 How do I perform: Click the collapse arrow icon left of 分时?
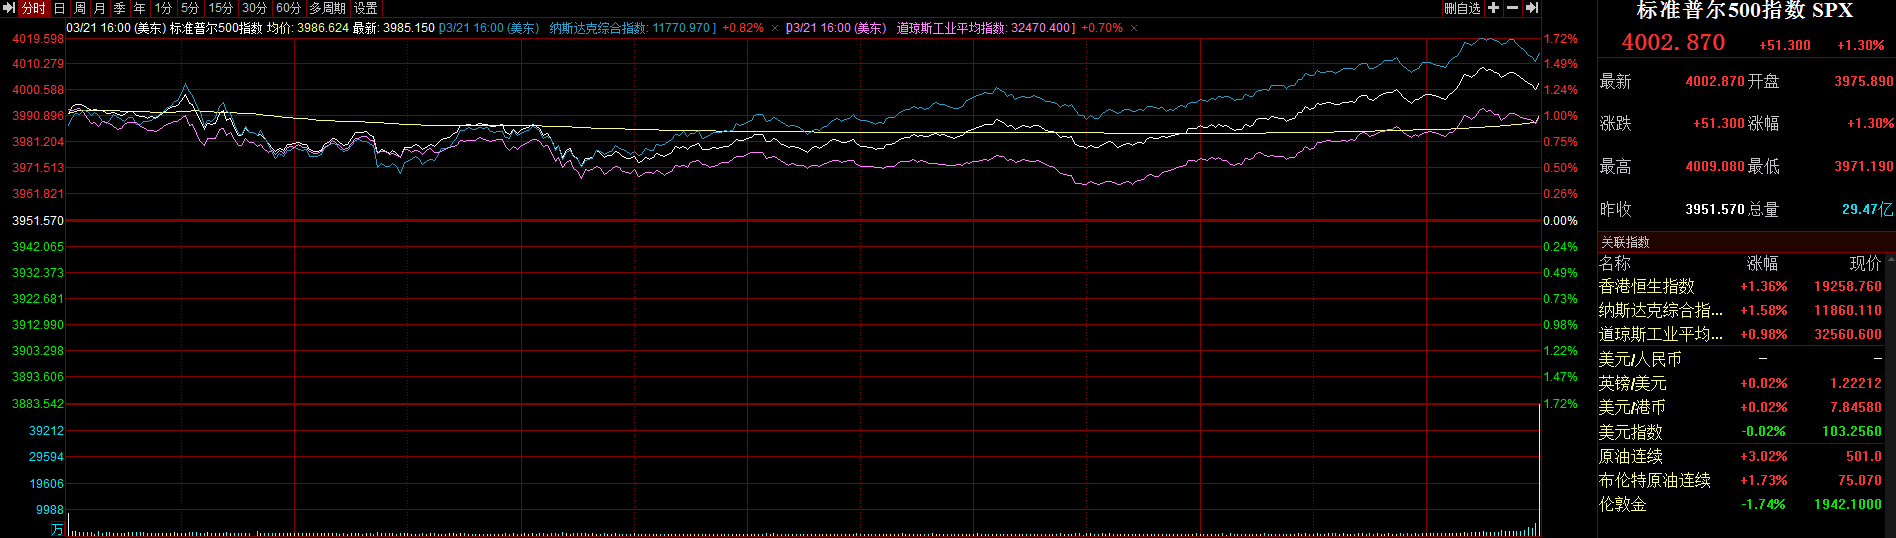tap(9, 8)
